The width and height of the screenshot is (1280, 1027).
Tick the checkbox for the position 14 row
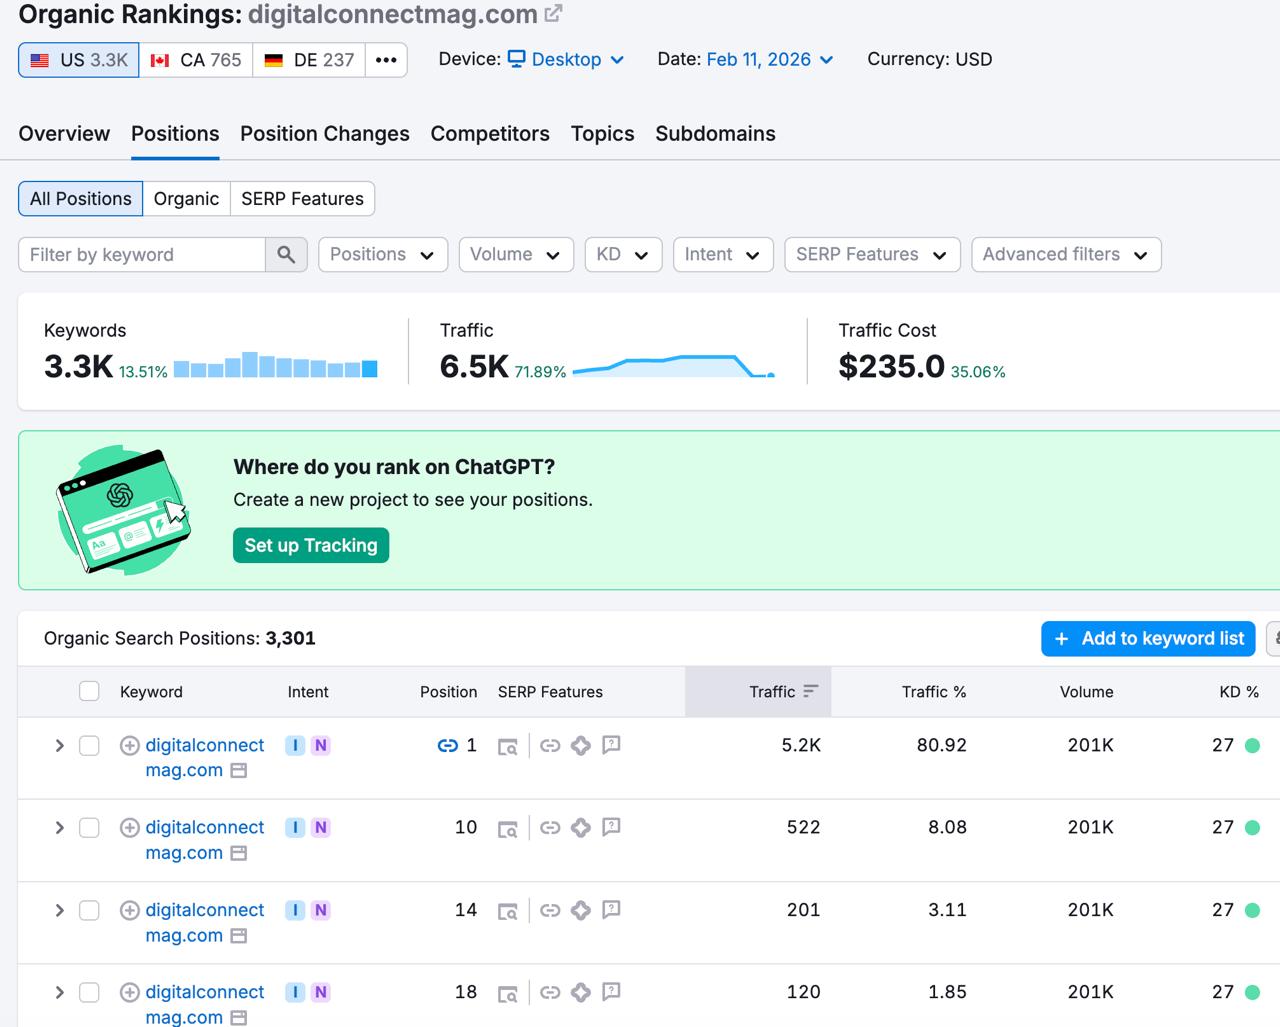click(89, 910)
